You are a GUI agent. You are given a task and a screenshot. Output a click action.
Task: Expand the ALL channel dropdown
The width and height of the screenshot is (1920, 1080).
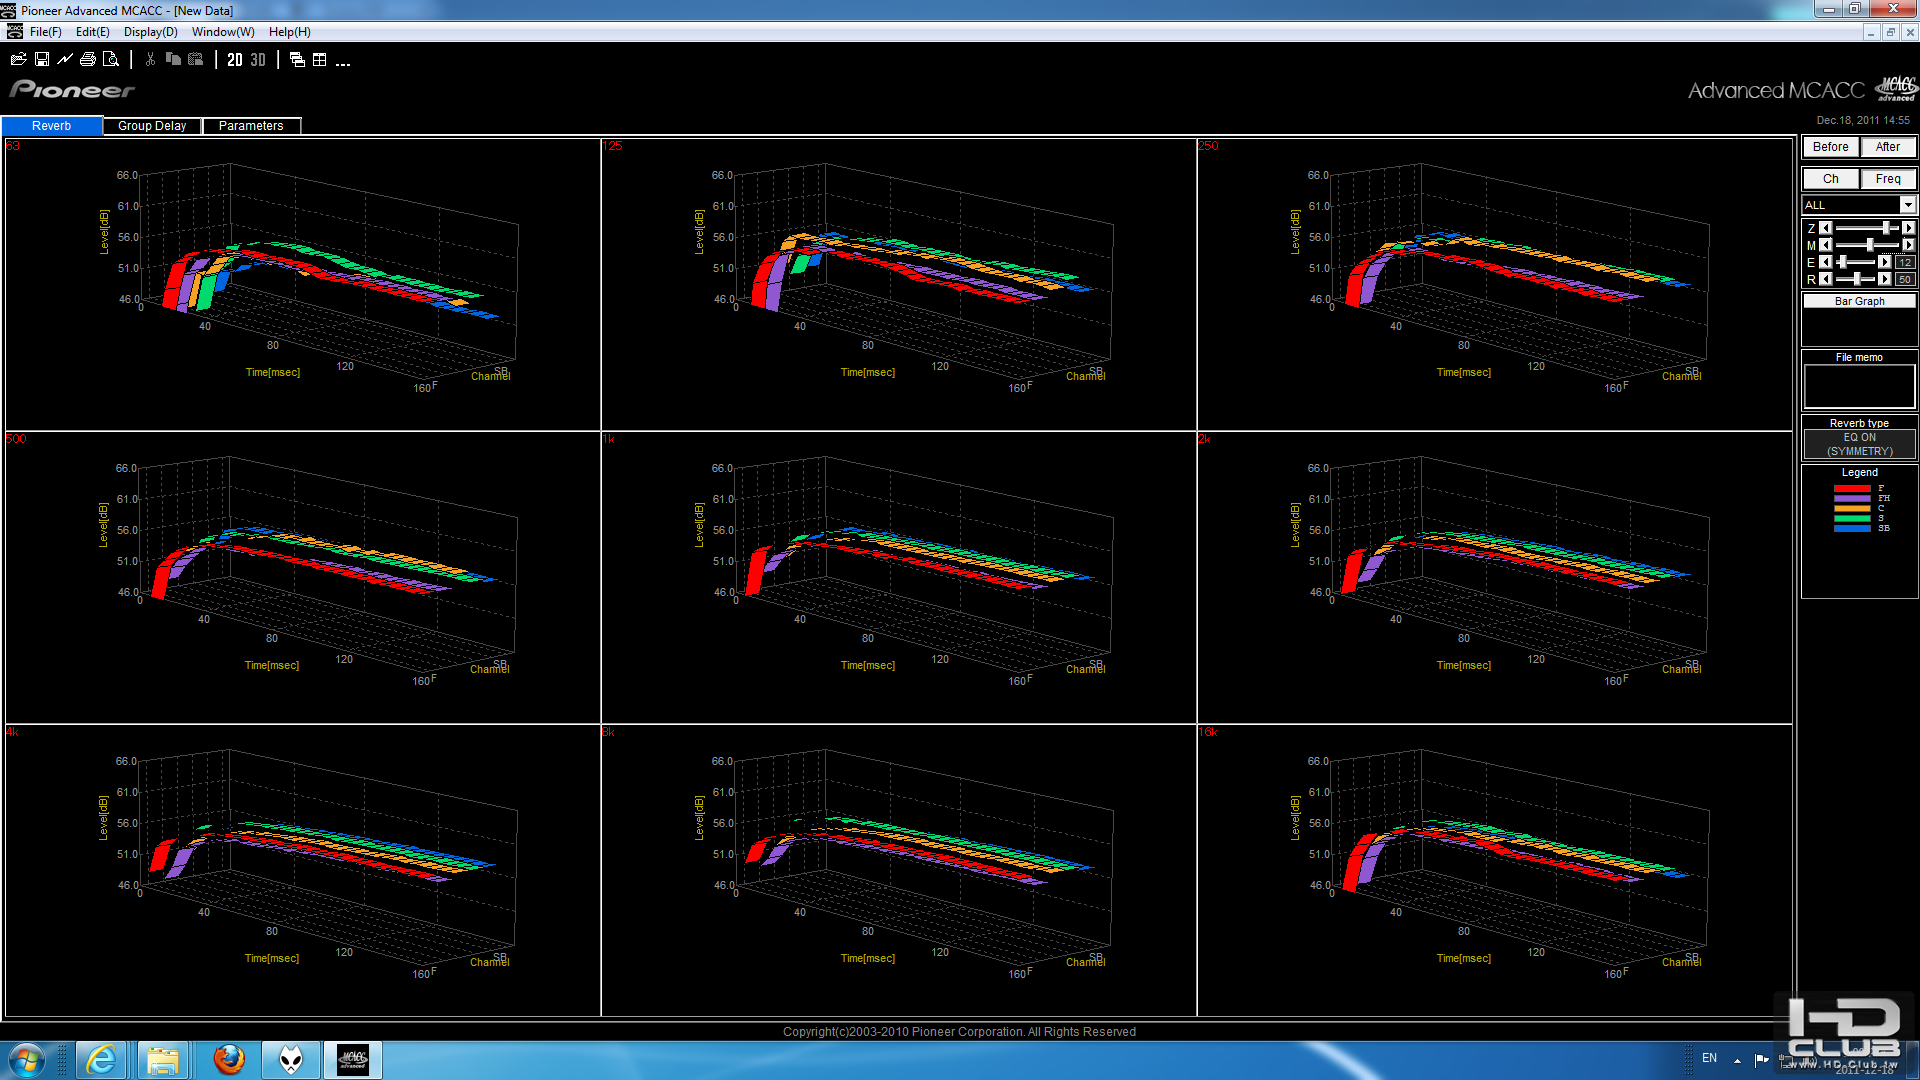[x=1907, y=205]
